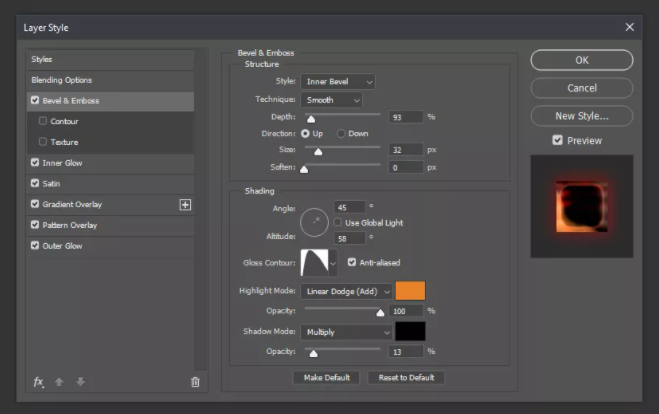This screenshot has height=414, width=659.
Task: Click the OK button
Action: [x=582, y=60]
